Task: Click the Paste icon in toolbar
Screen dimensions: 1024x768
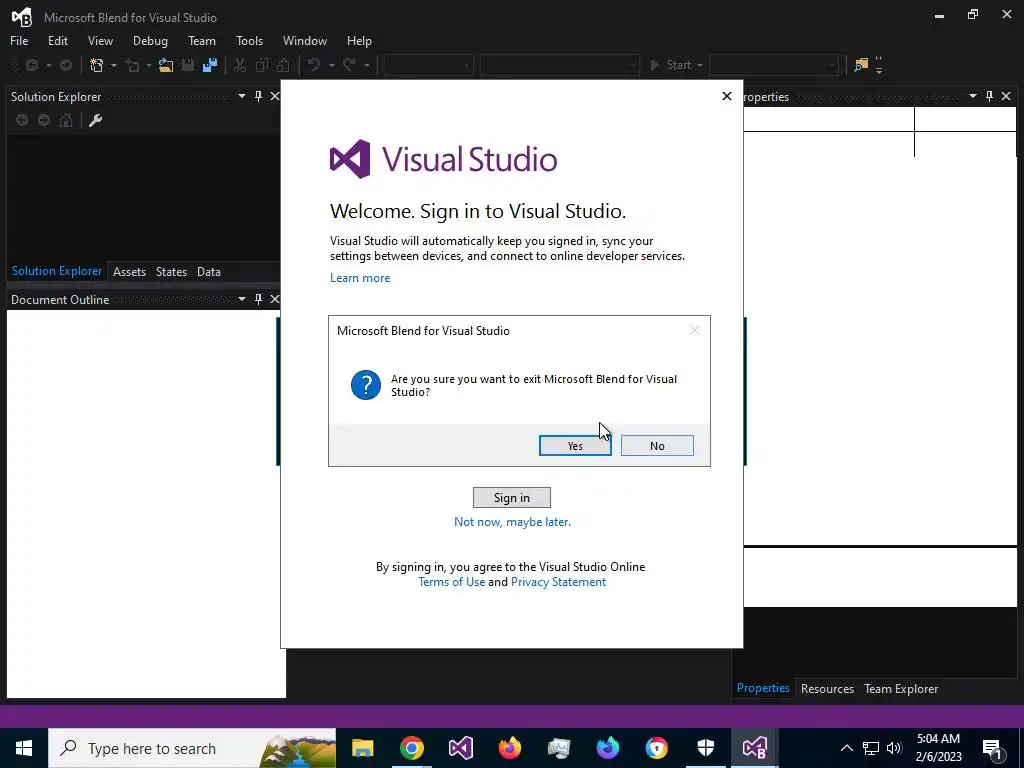Action: point(283,65)
